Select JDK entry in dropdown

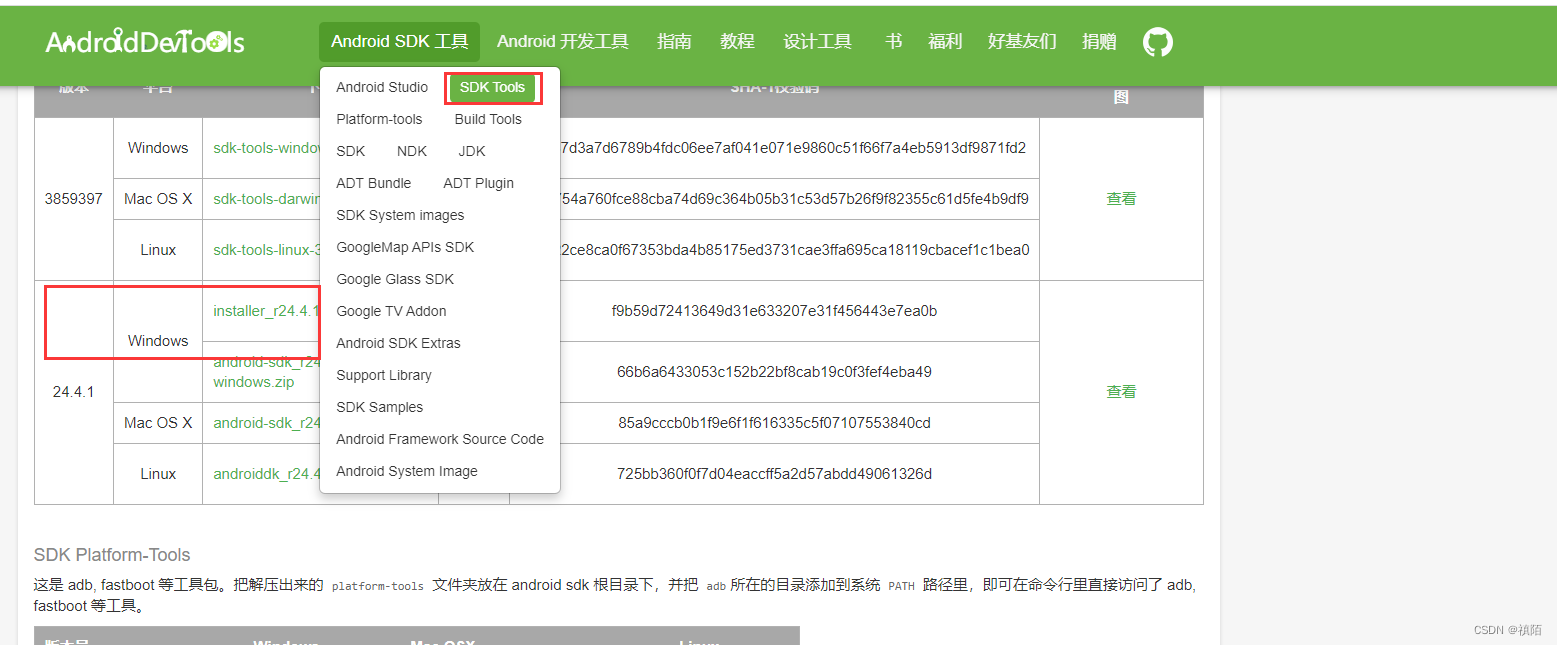pyautogui.click(x=472, y=151)
